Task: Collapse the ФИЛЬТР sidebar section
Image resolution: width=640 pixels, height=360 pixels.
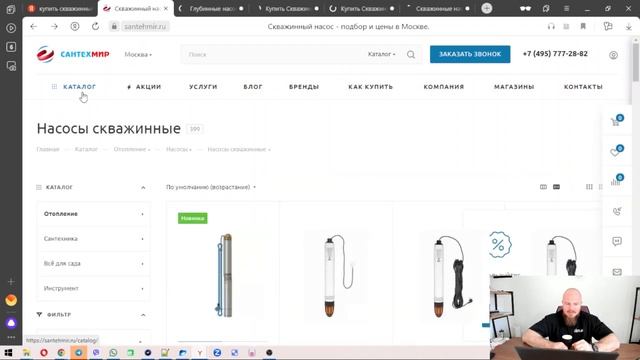Action: [x=143, y=315]
